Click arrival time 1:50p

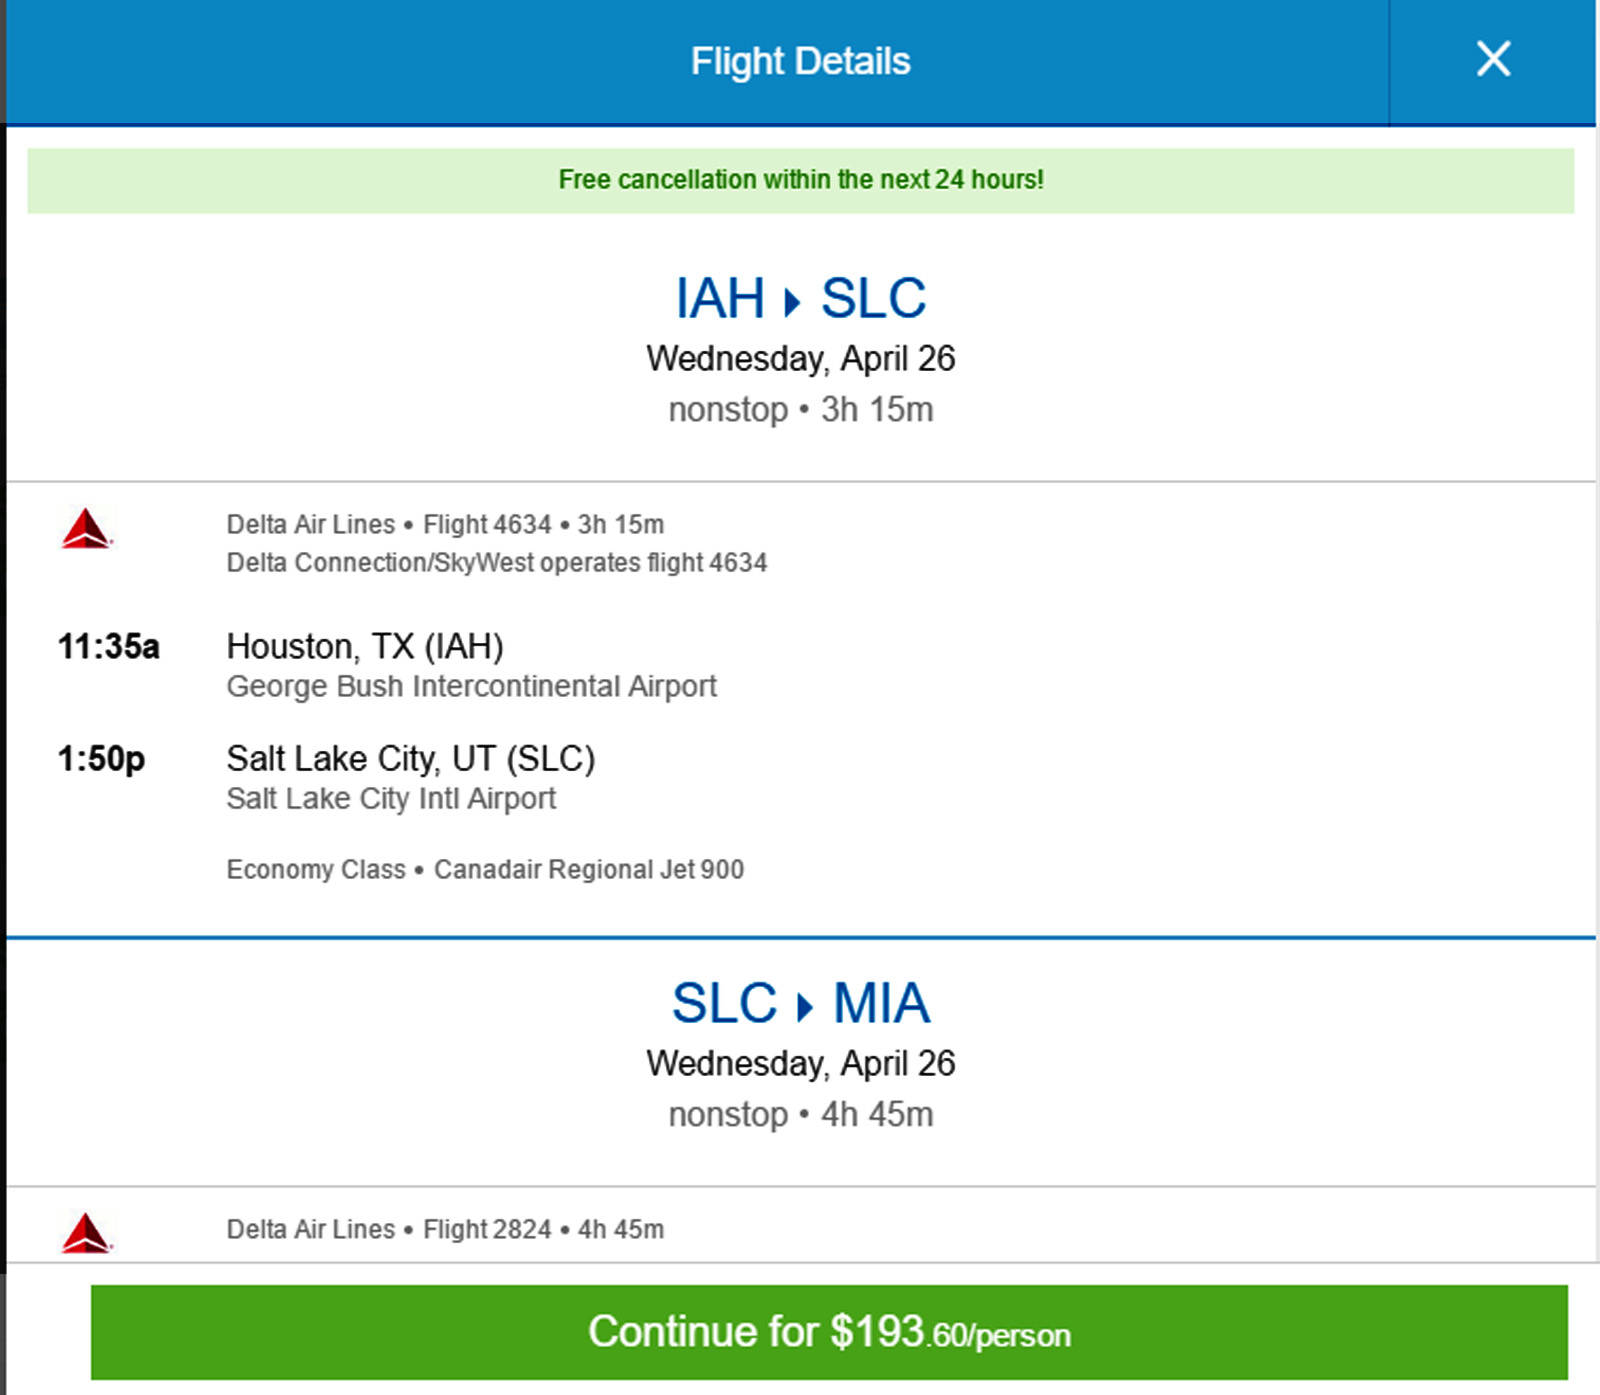(x=101, y=759)
